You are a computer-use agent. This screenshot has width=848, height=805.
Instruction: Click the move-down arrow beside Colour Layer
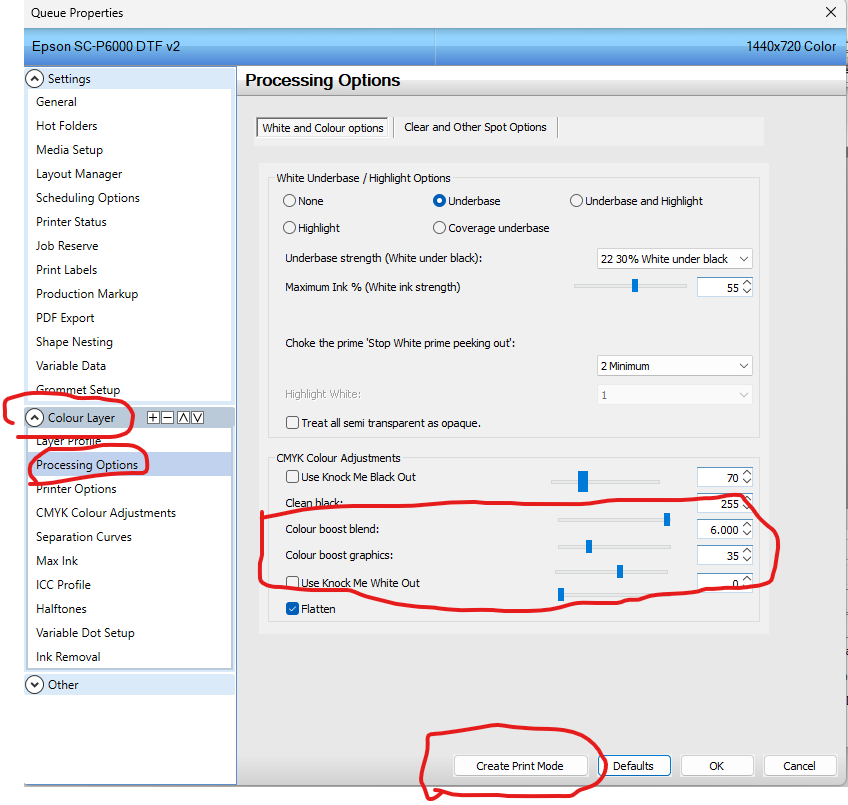tap(197, 417)
